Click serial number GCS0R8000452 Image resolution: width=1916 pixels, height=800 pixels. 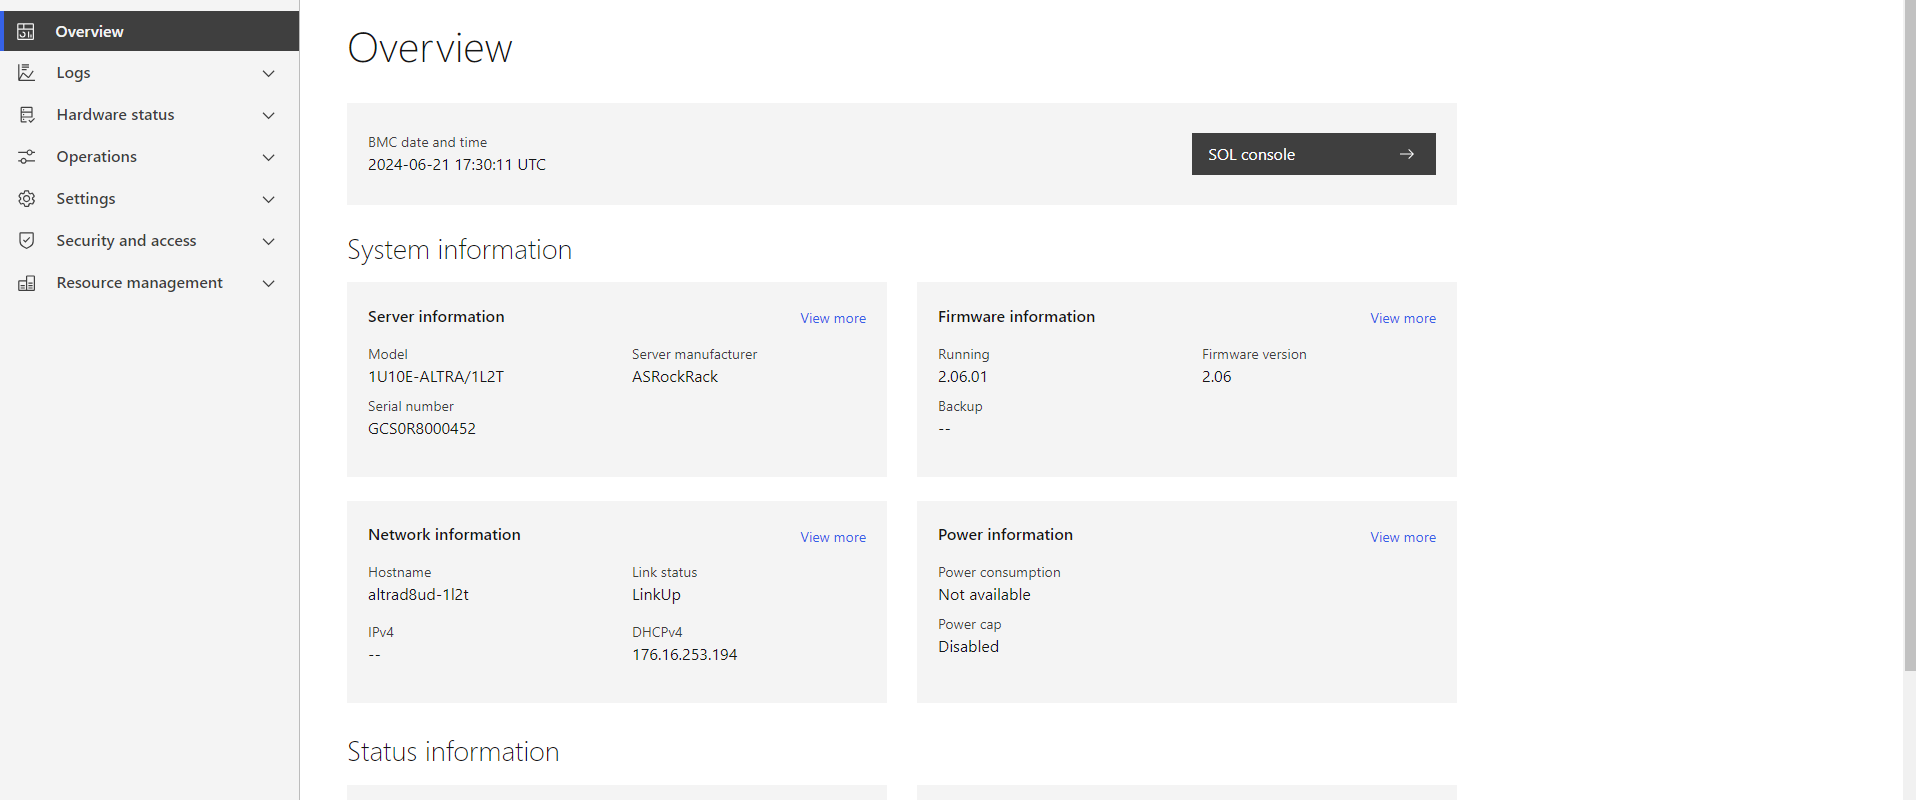422,429
